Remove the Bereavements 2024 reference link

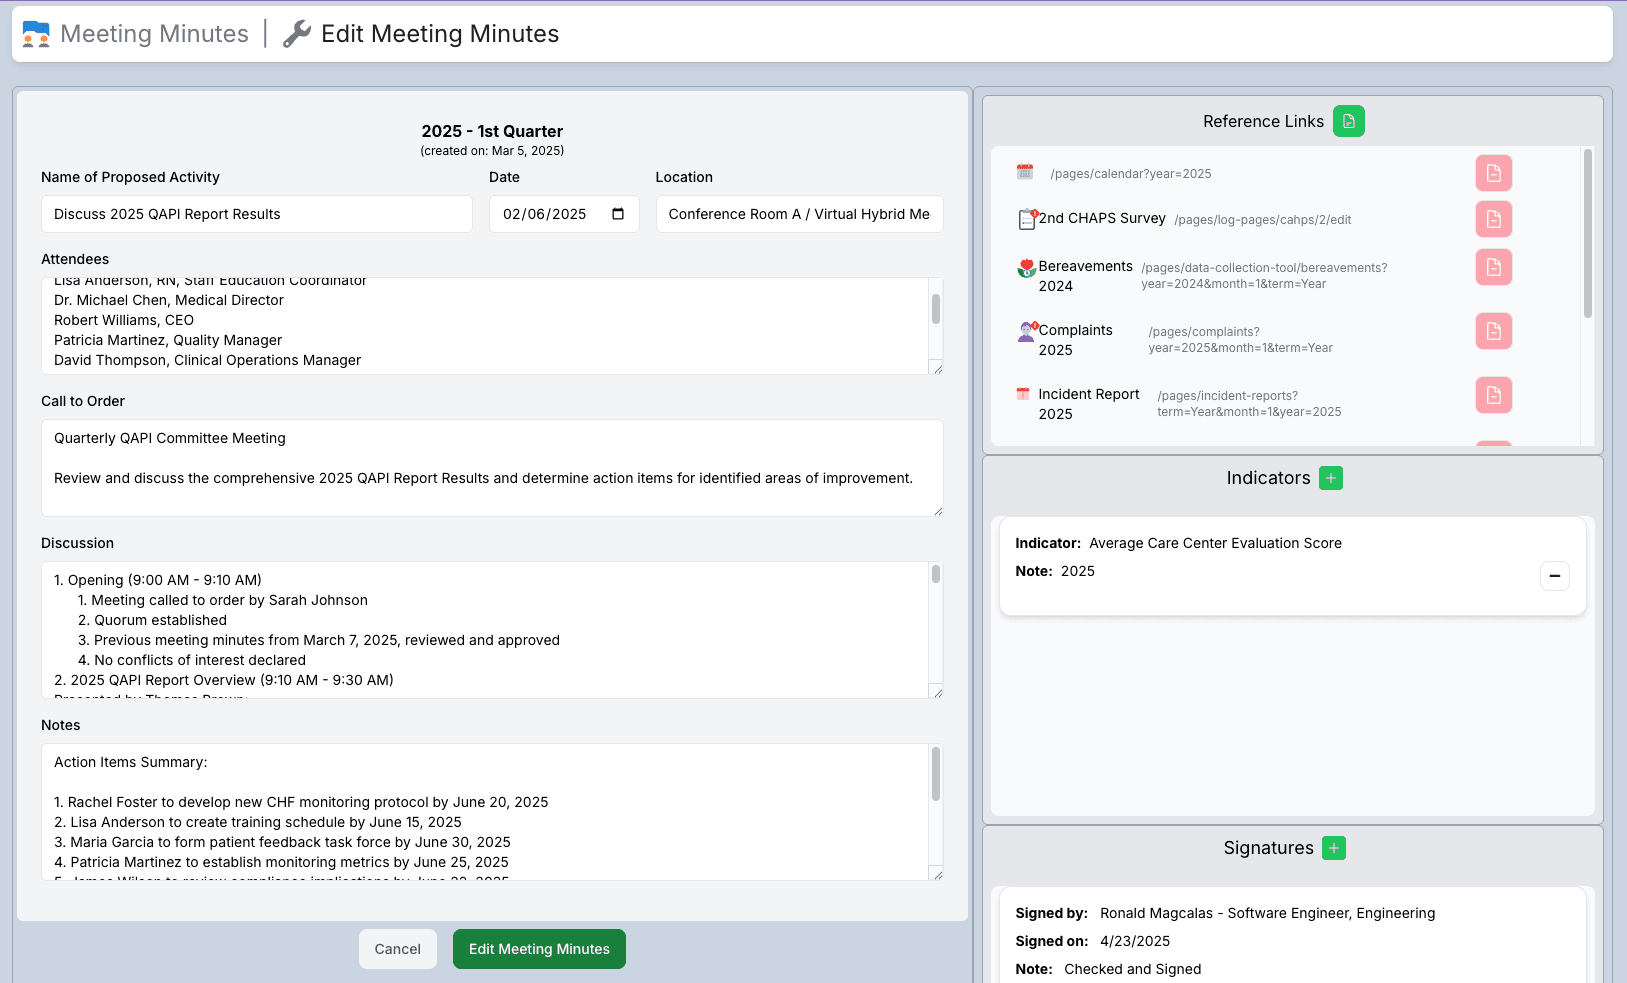(x=1493, y=267)
